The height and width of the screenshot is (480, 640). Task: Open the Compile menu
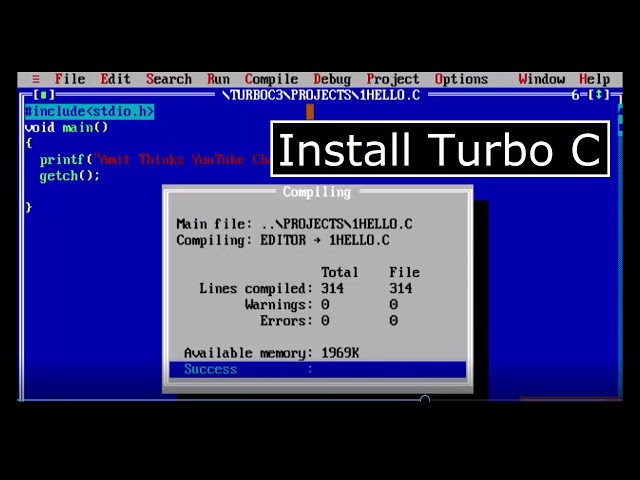point(271,79)
